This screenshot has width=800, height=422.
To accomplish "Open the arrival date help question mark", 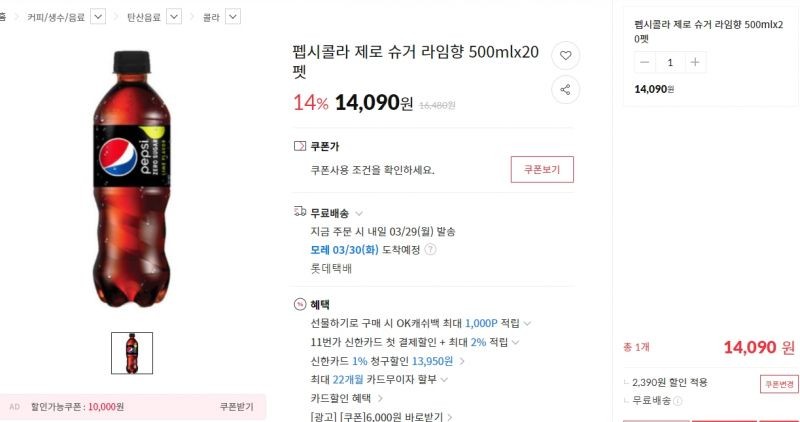I will [x=431, y=250].
